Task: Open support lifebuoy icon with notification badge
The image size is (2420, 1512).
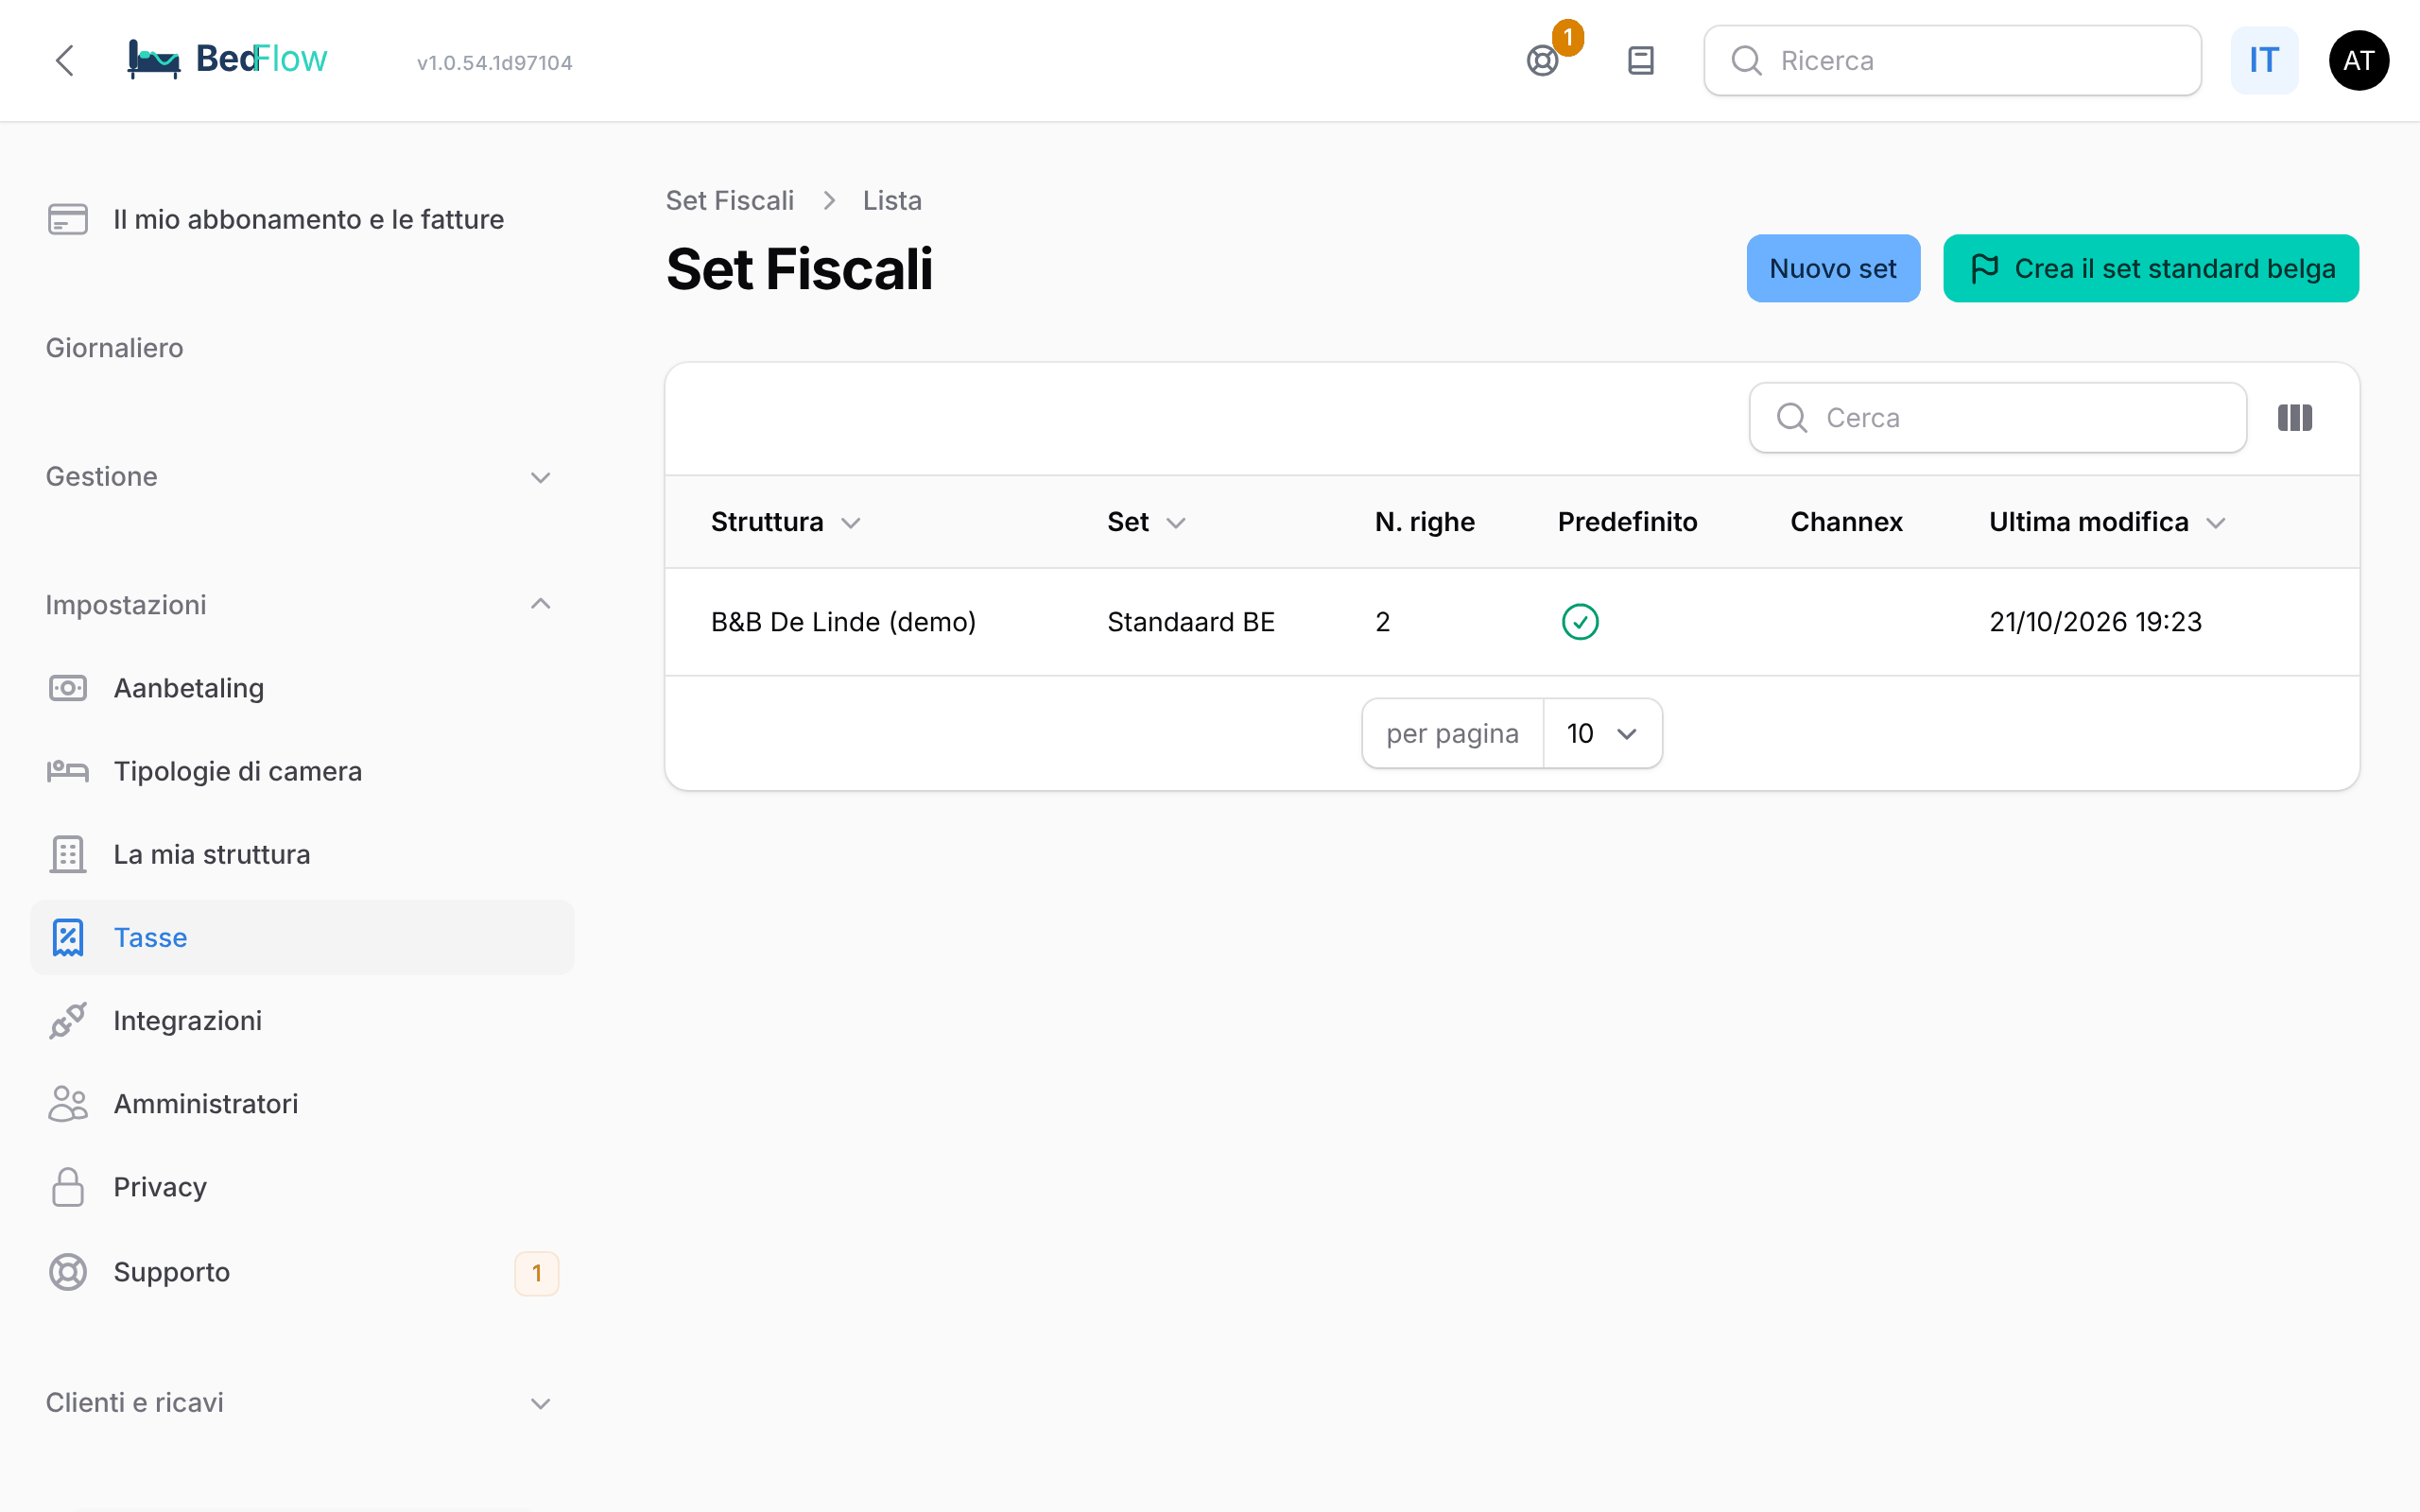Action: pyautogui.click(x=1543, y=61)
